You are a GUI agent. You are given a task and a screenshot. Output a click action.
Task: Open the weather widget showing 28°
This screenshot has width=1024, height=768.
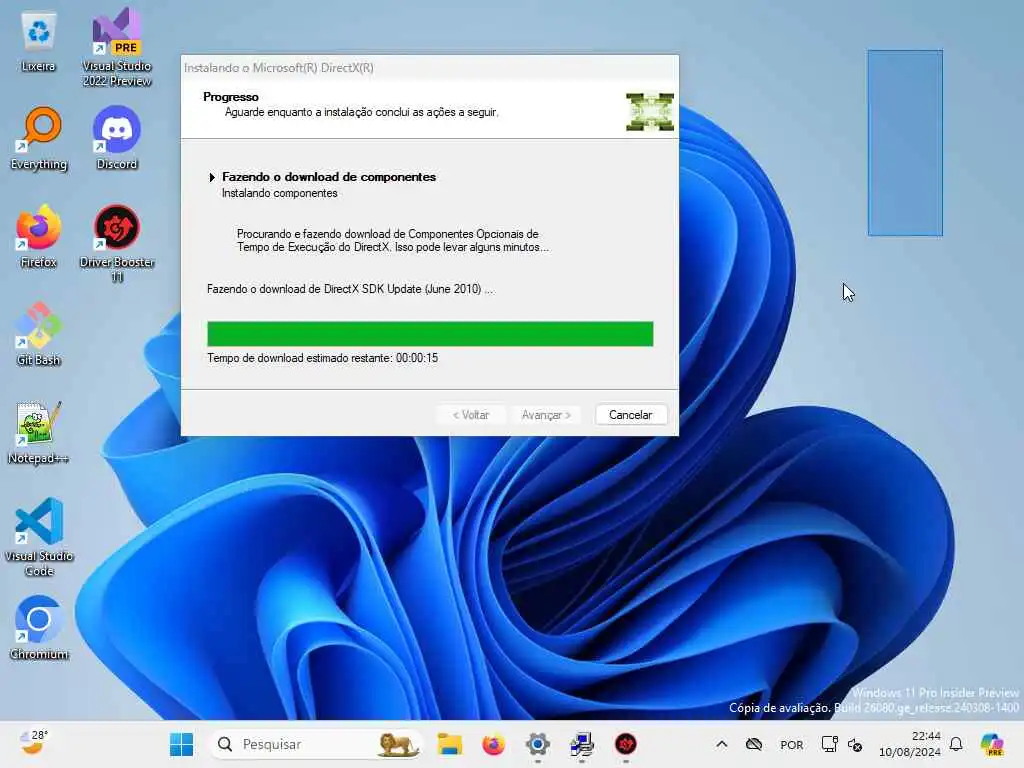[34, 743]
